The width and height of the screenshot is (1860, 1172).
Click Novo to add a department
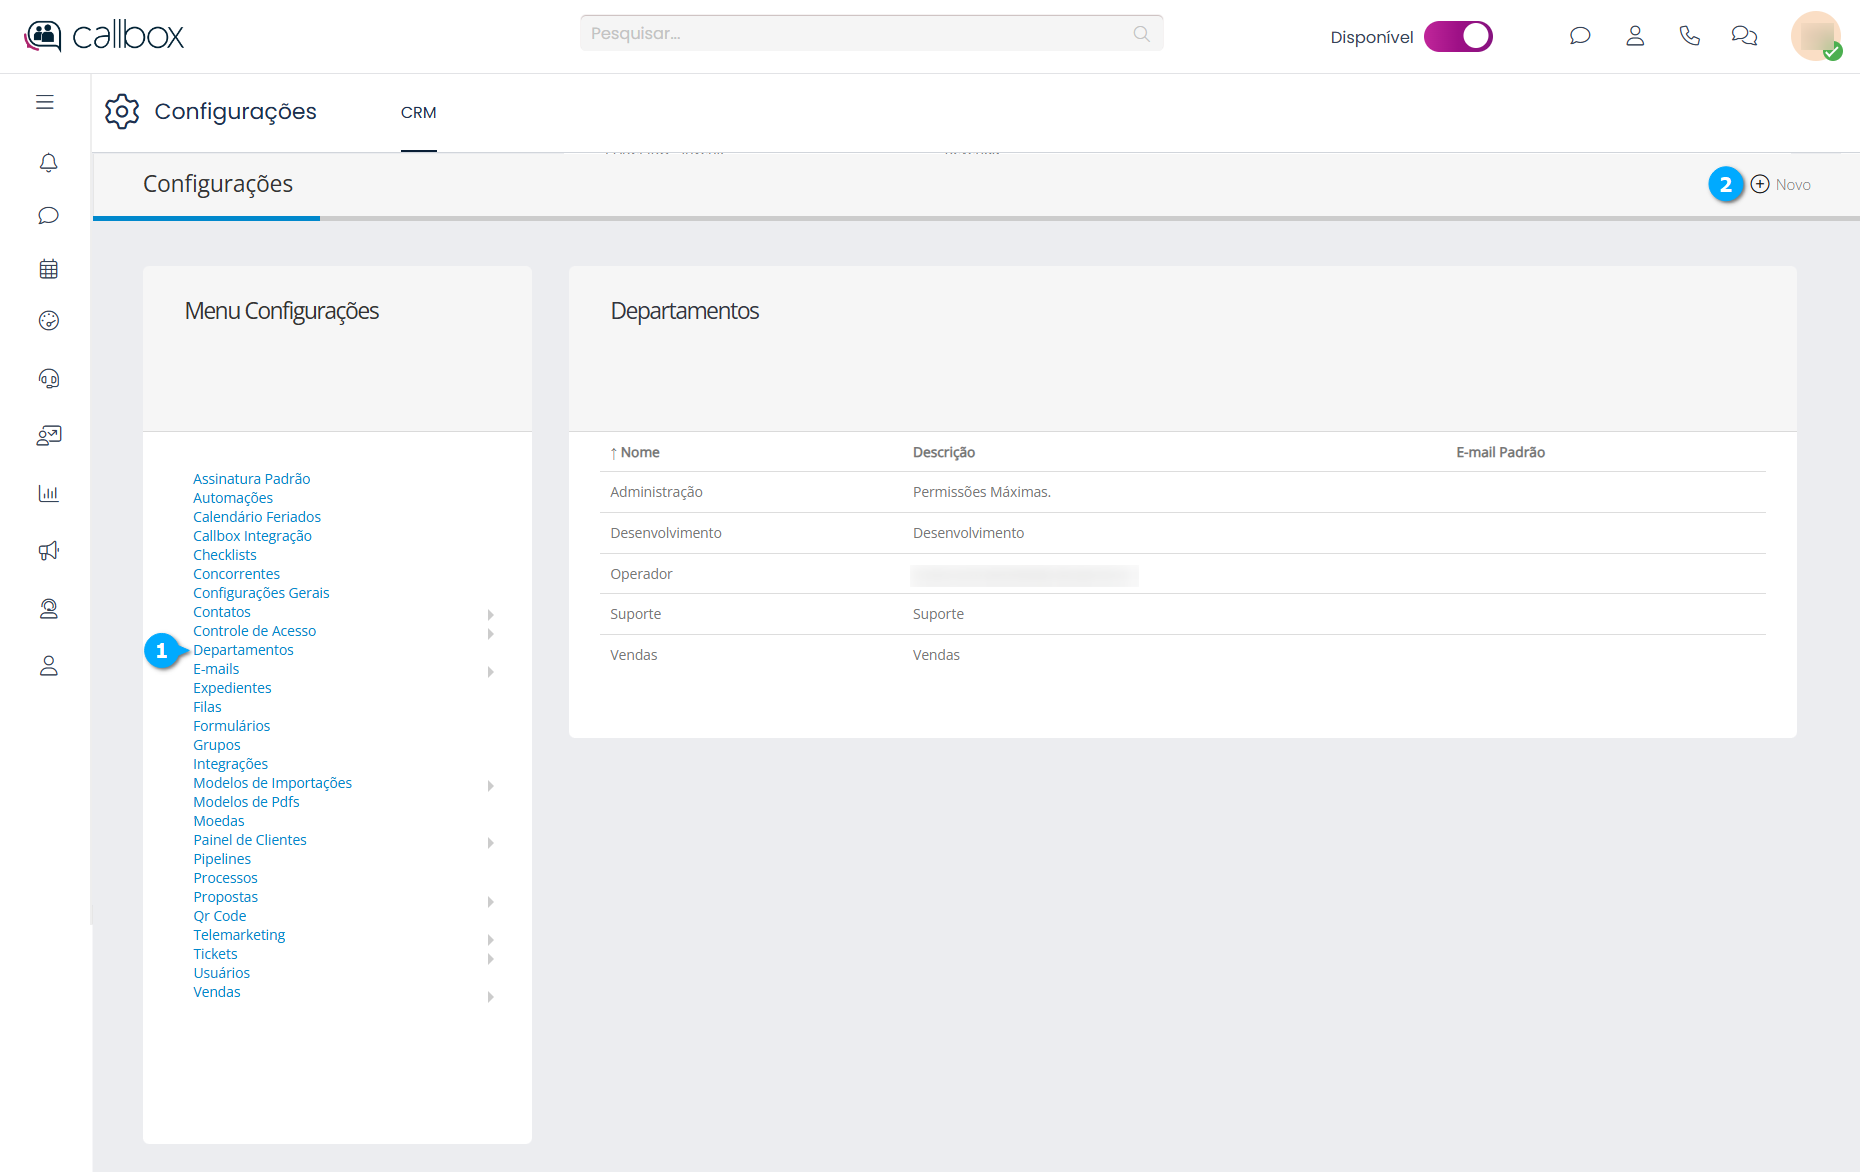[1781, 185]
